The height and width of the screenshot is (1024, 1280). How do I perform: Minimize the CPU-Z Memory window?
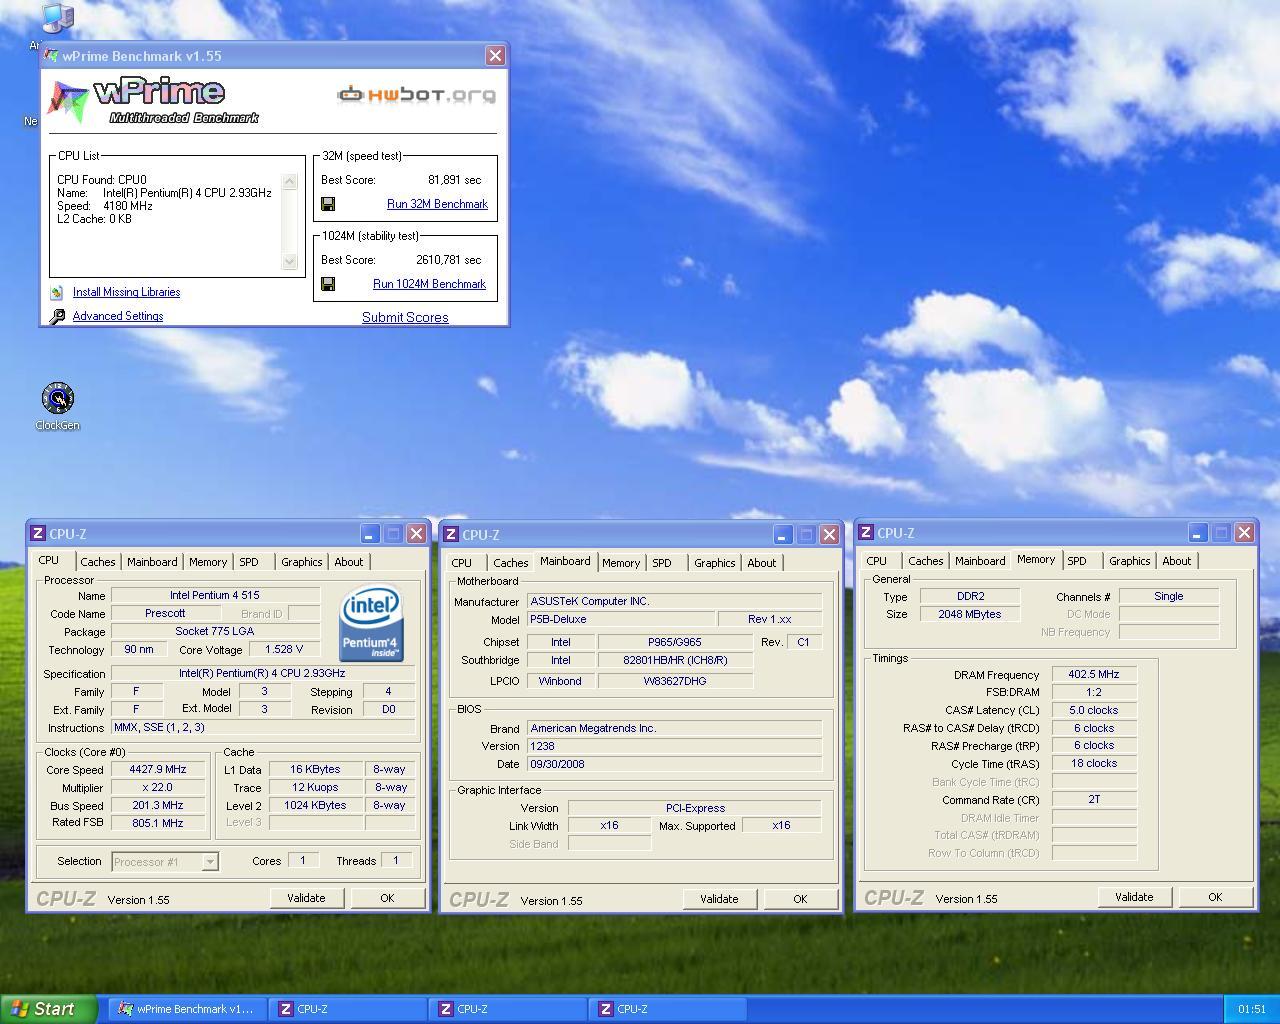click(1197, 533)
